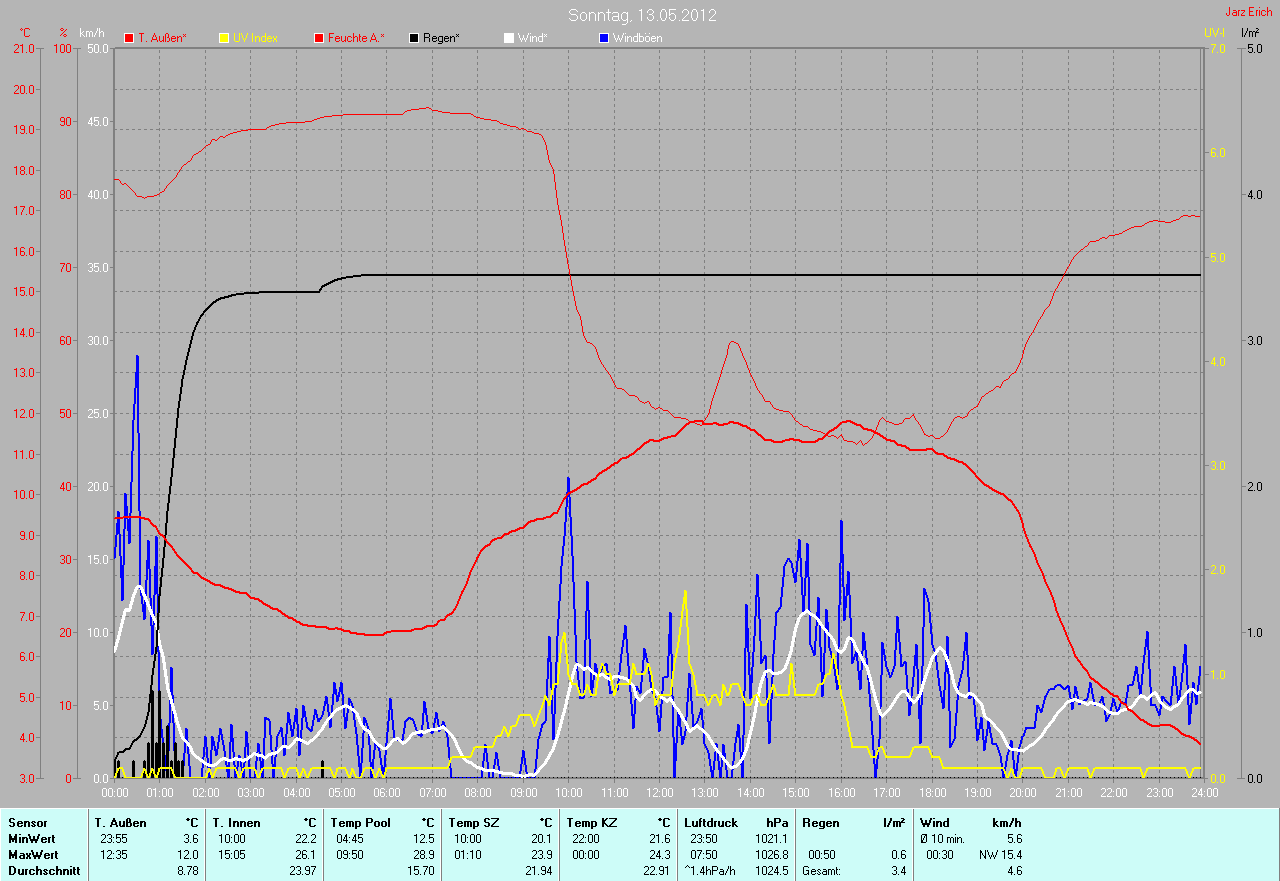
Task: Select the 'MinWert' row label
Action: tap(32, 838)
